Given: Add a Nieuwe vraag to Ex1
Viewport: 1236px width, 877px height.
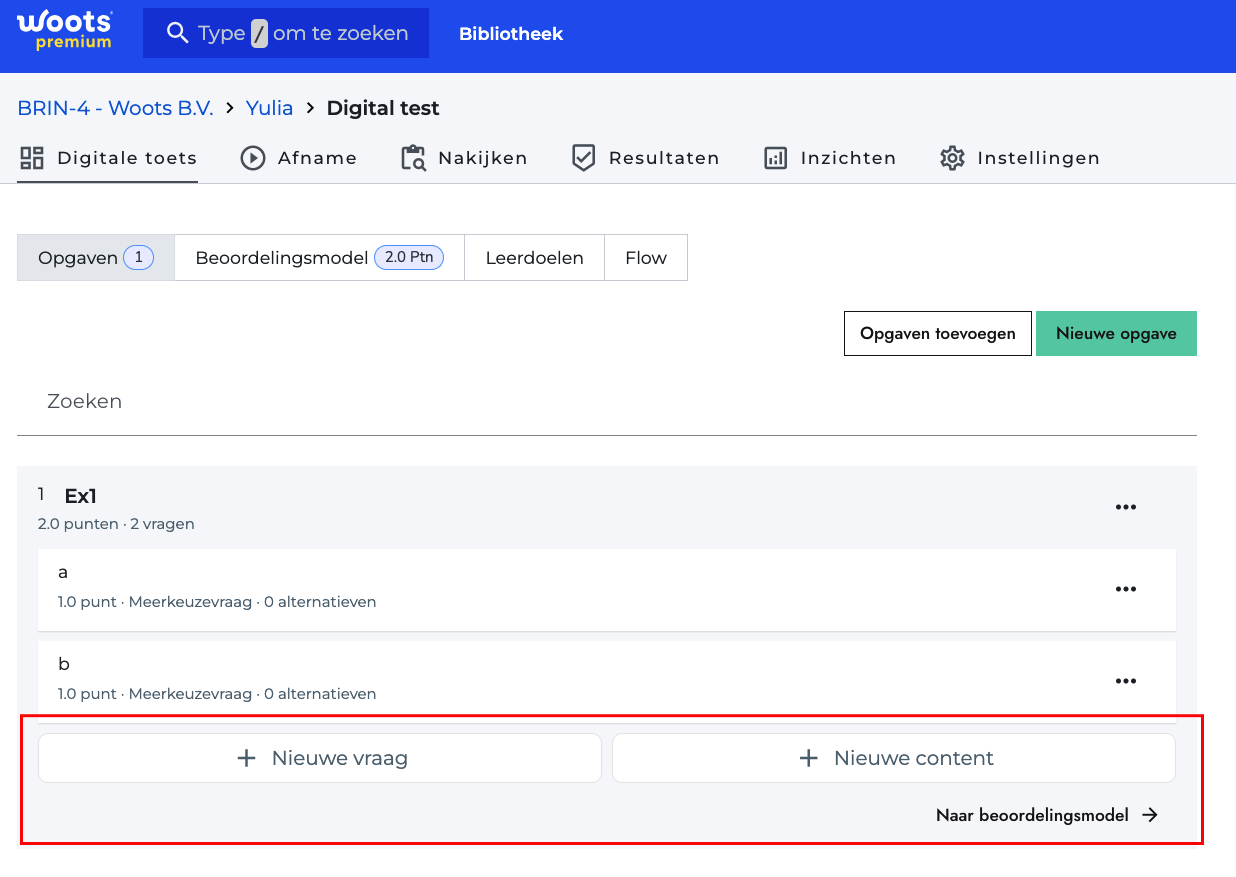Looking at the screenshot, I should tap(320, 758).
